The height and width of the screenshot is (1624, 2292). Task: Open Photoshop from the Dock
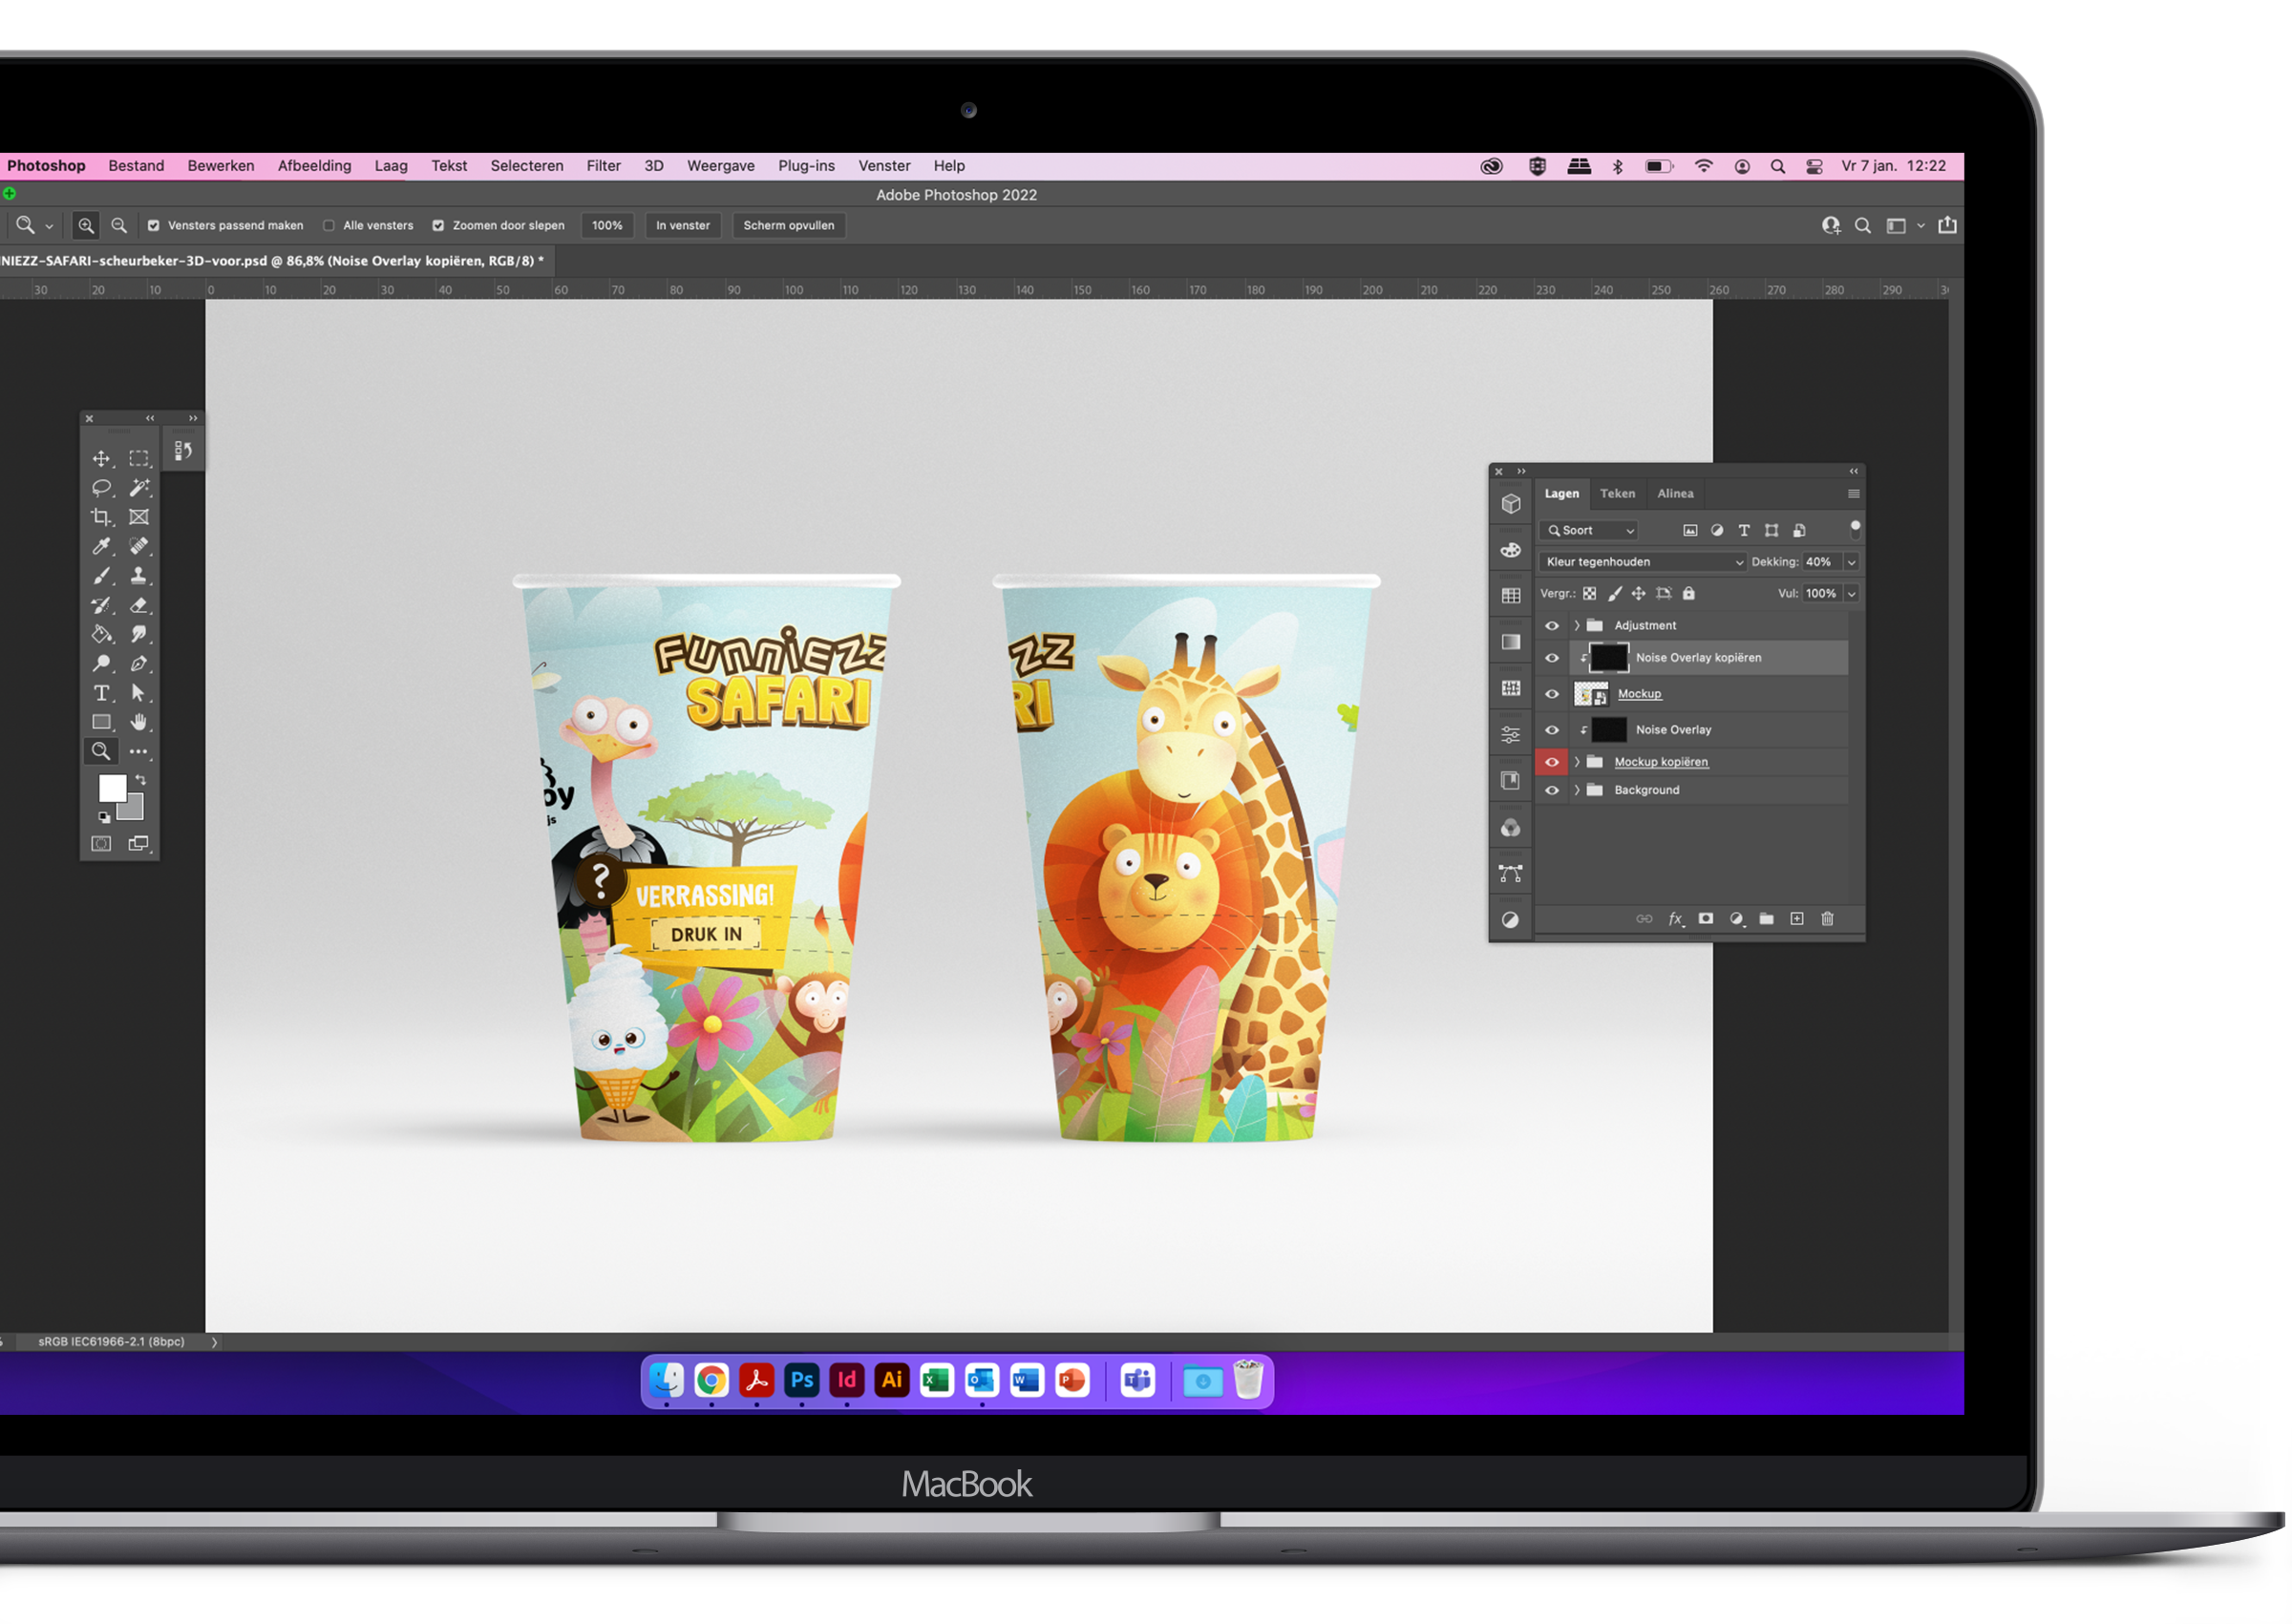[x=801, y=1381]
